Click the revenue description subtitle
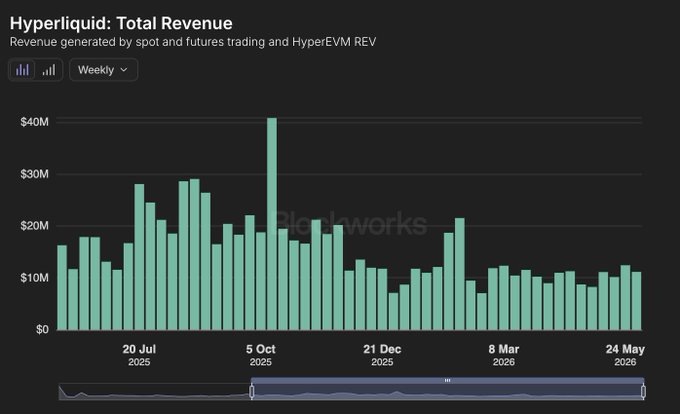This screenshot has height=414, width=680. click(x=193, y=42)
